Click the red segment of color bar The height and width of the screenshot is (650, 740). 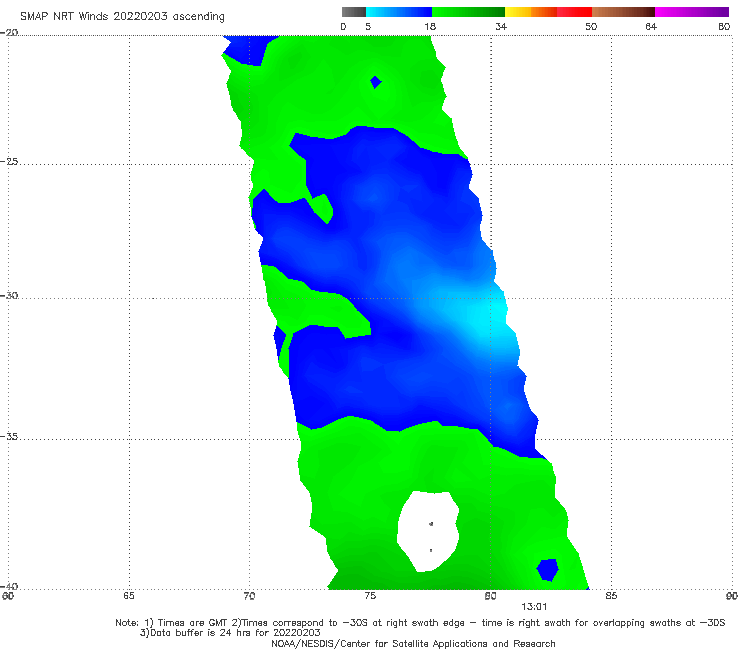[x=575, y=12]
